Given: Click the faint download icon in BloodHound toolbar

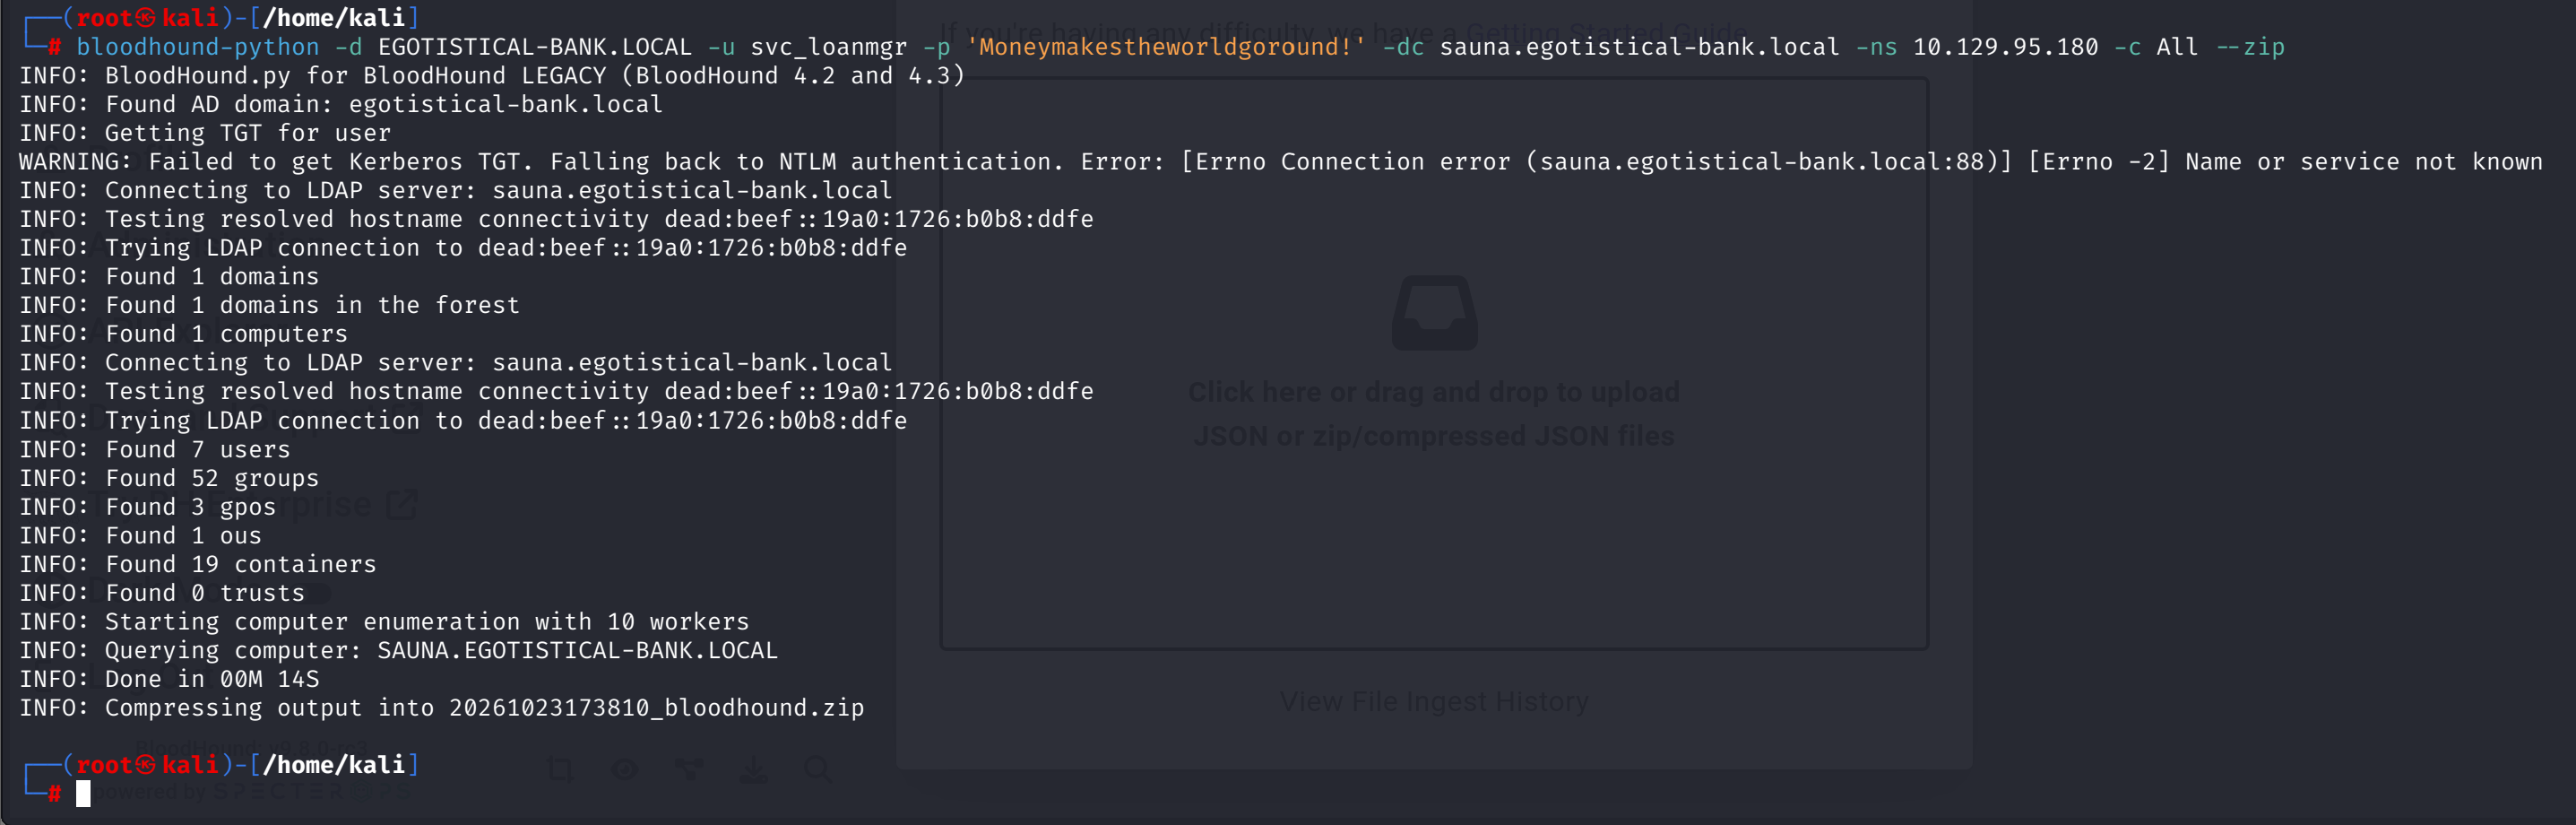Looking at the screenshot, I should click(x=754, y=769).
